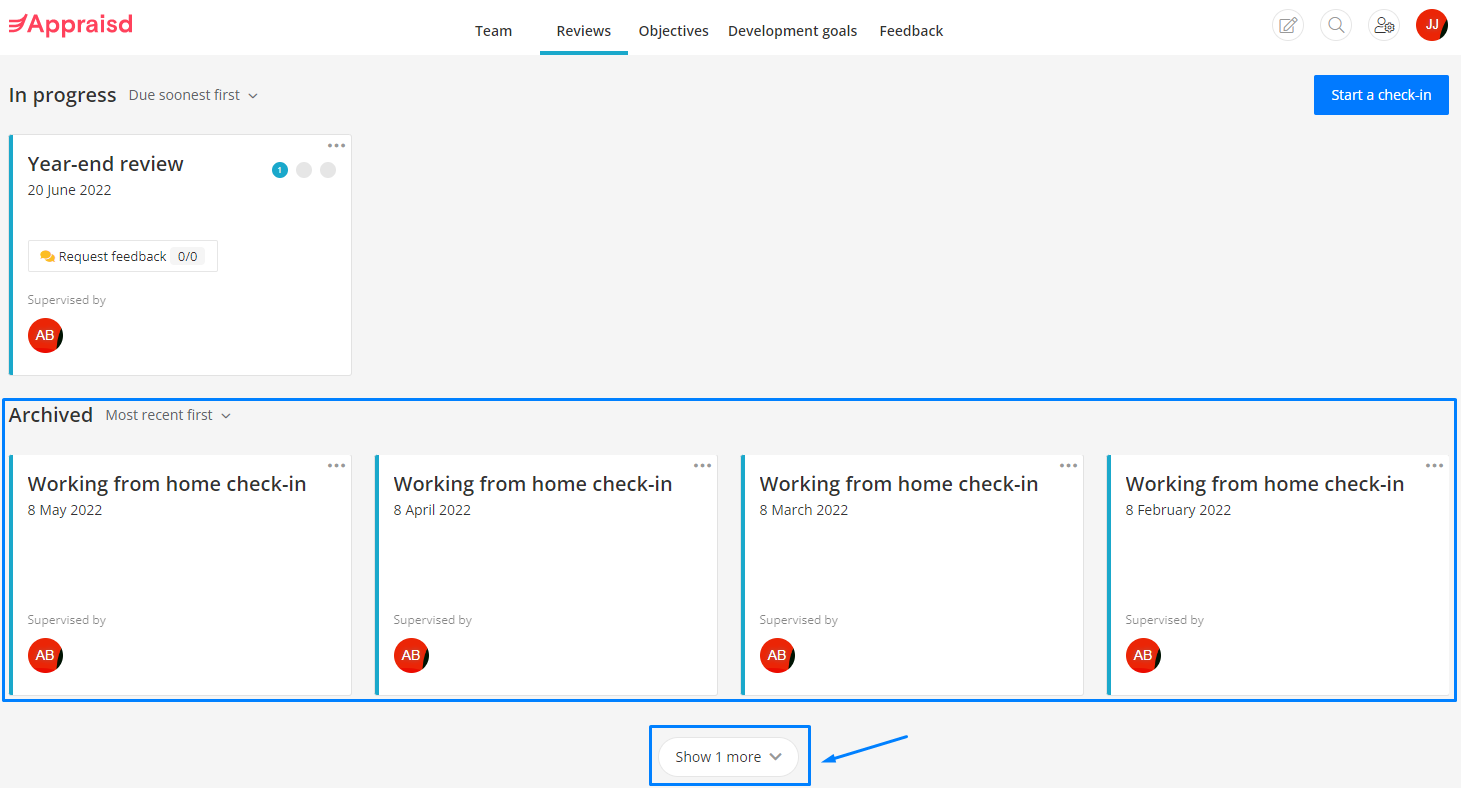Click the 20 June 2022 date text
This screenshot has width=1461, height=788.
click(70, 190)
